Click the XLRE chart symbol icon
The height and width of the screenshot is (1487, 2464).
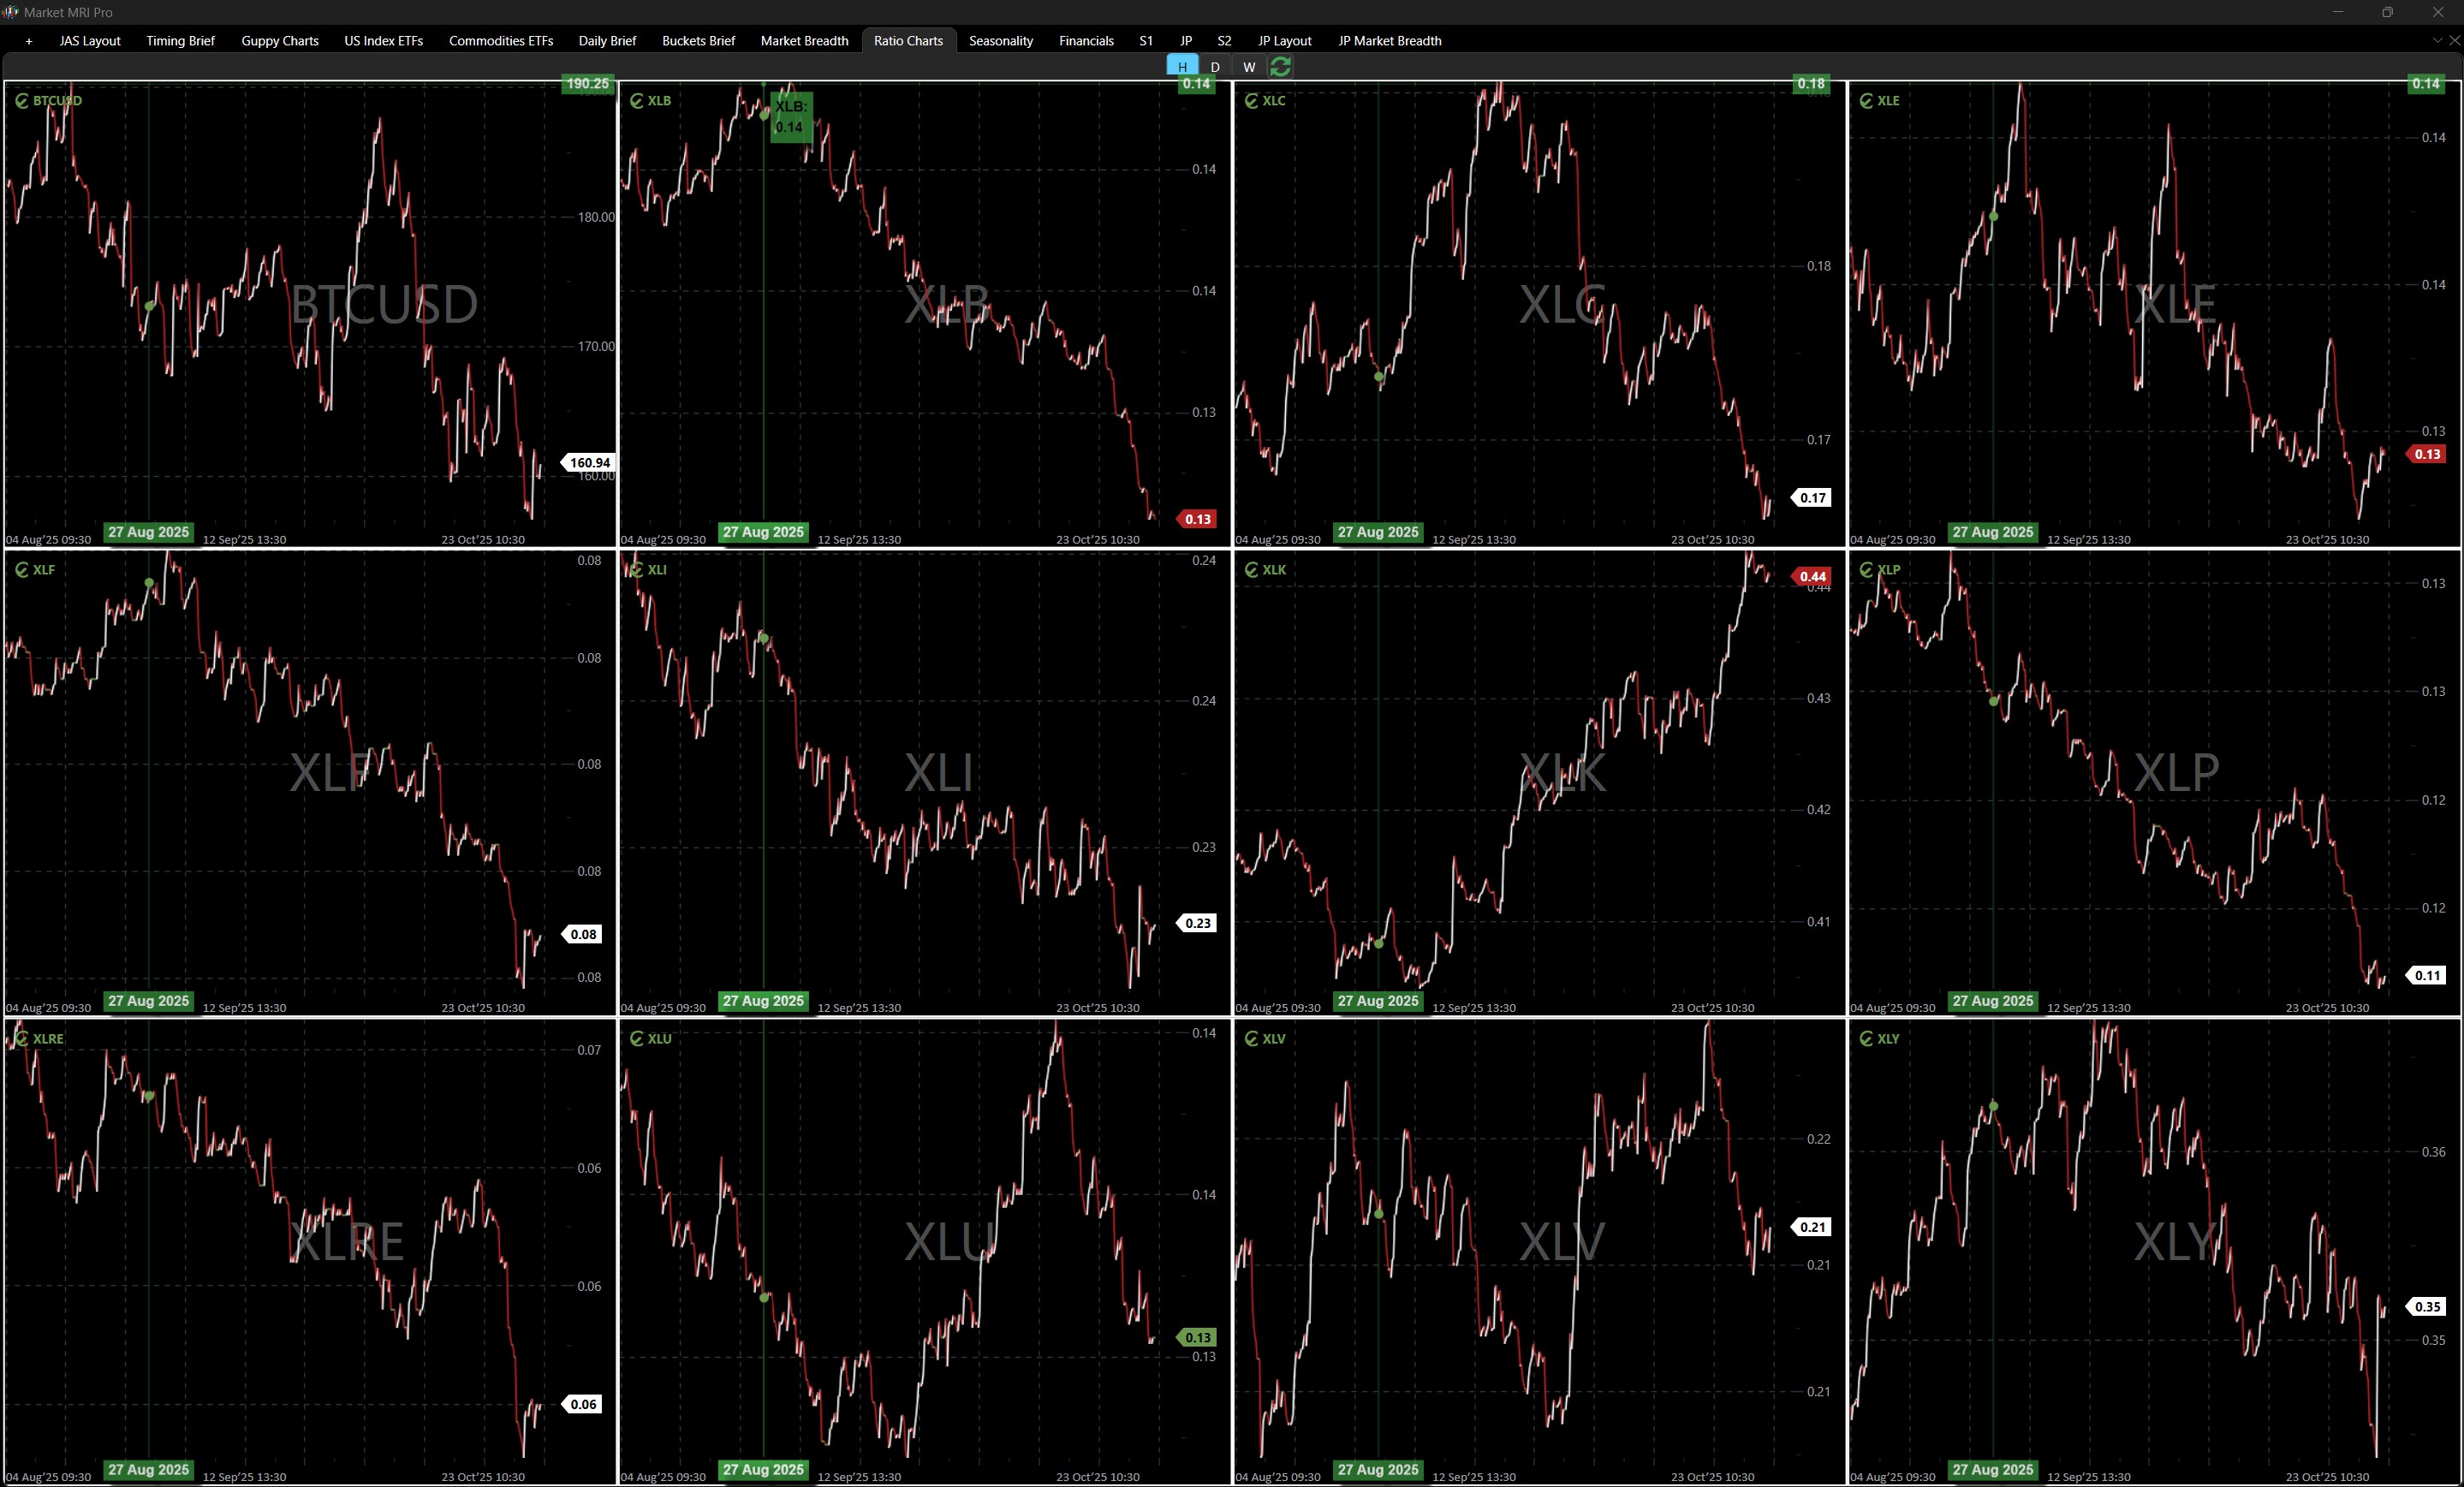(x=21, y=1039)
